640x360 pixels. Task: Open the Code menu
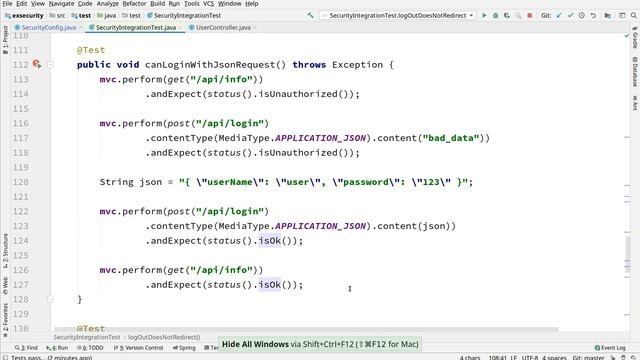[85, 4]
